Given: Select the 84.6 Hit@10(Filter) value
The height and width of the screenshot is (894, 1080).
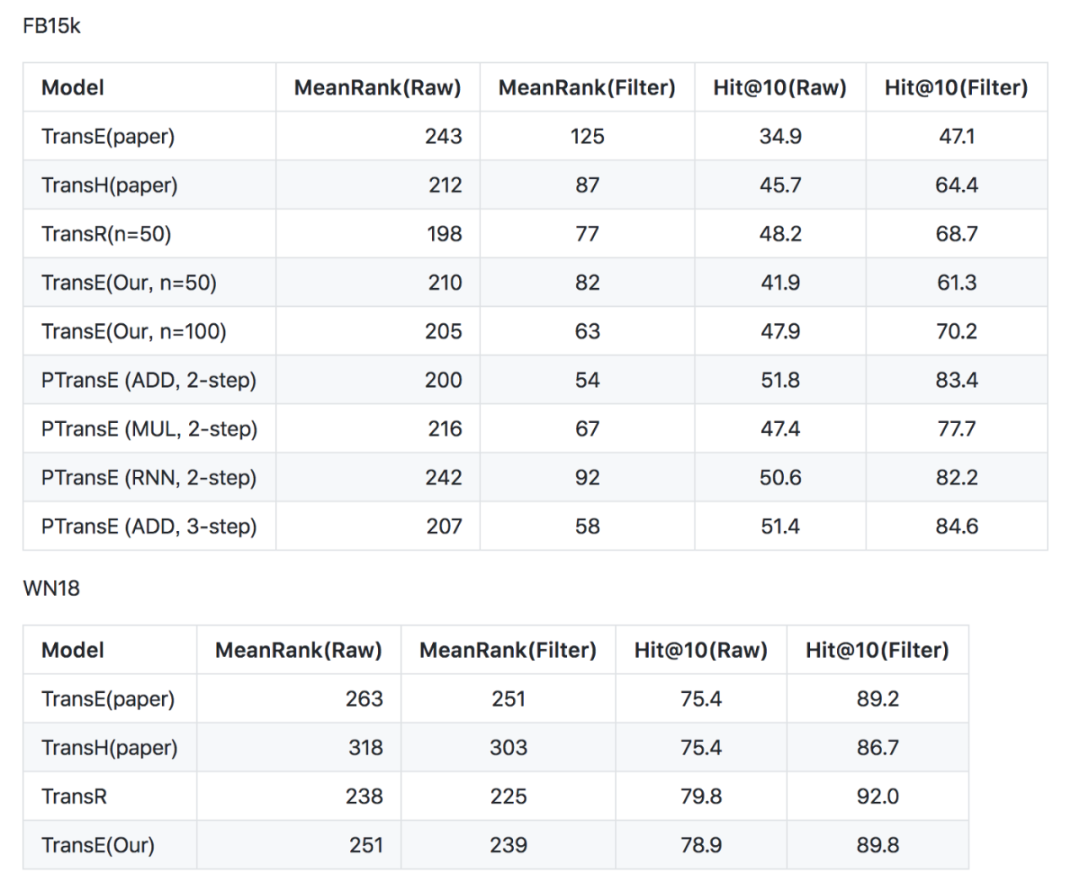Looking at the screenshot, I should (x=956, y=526).
